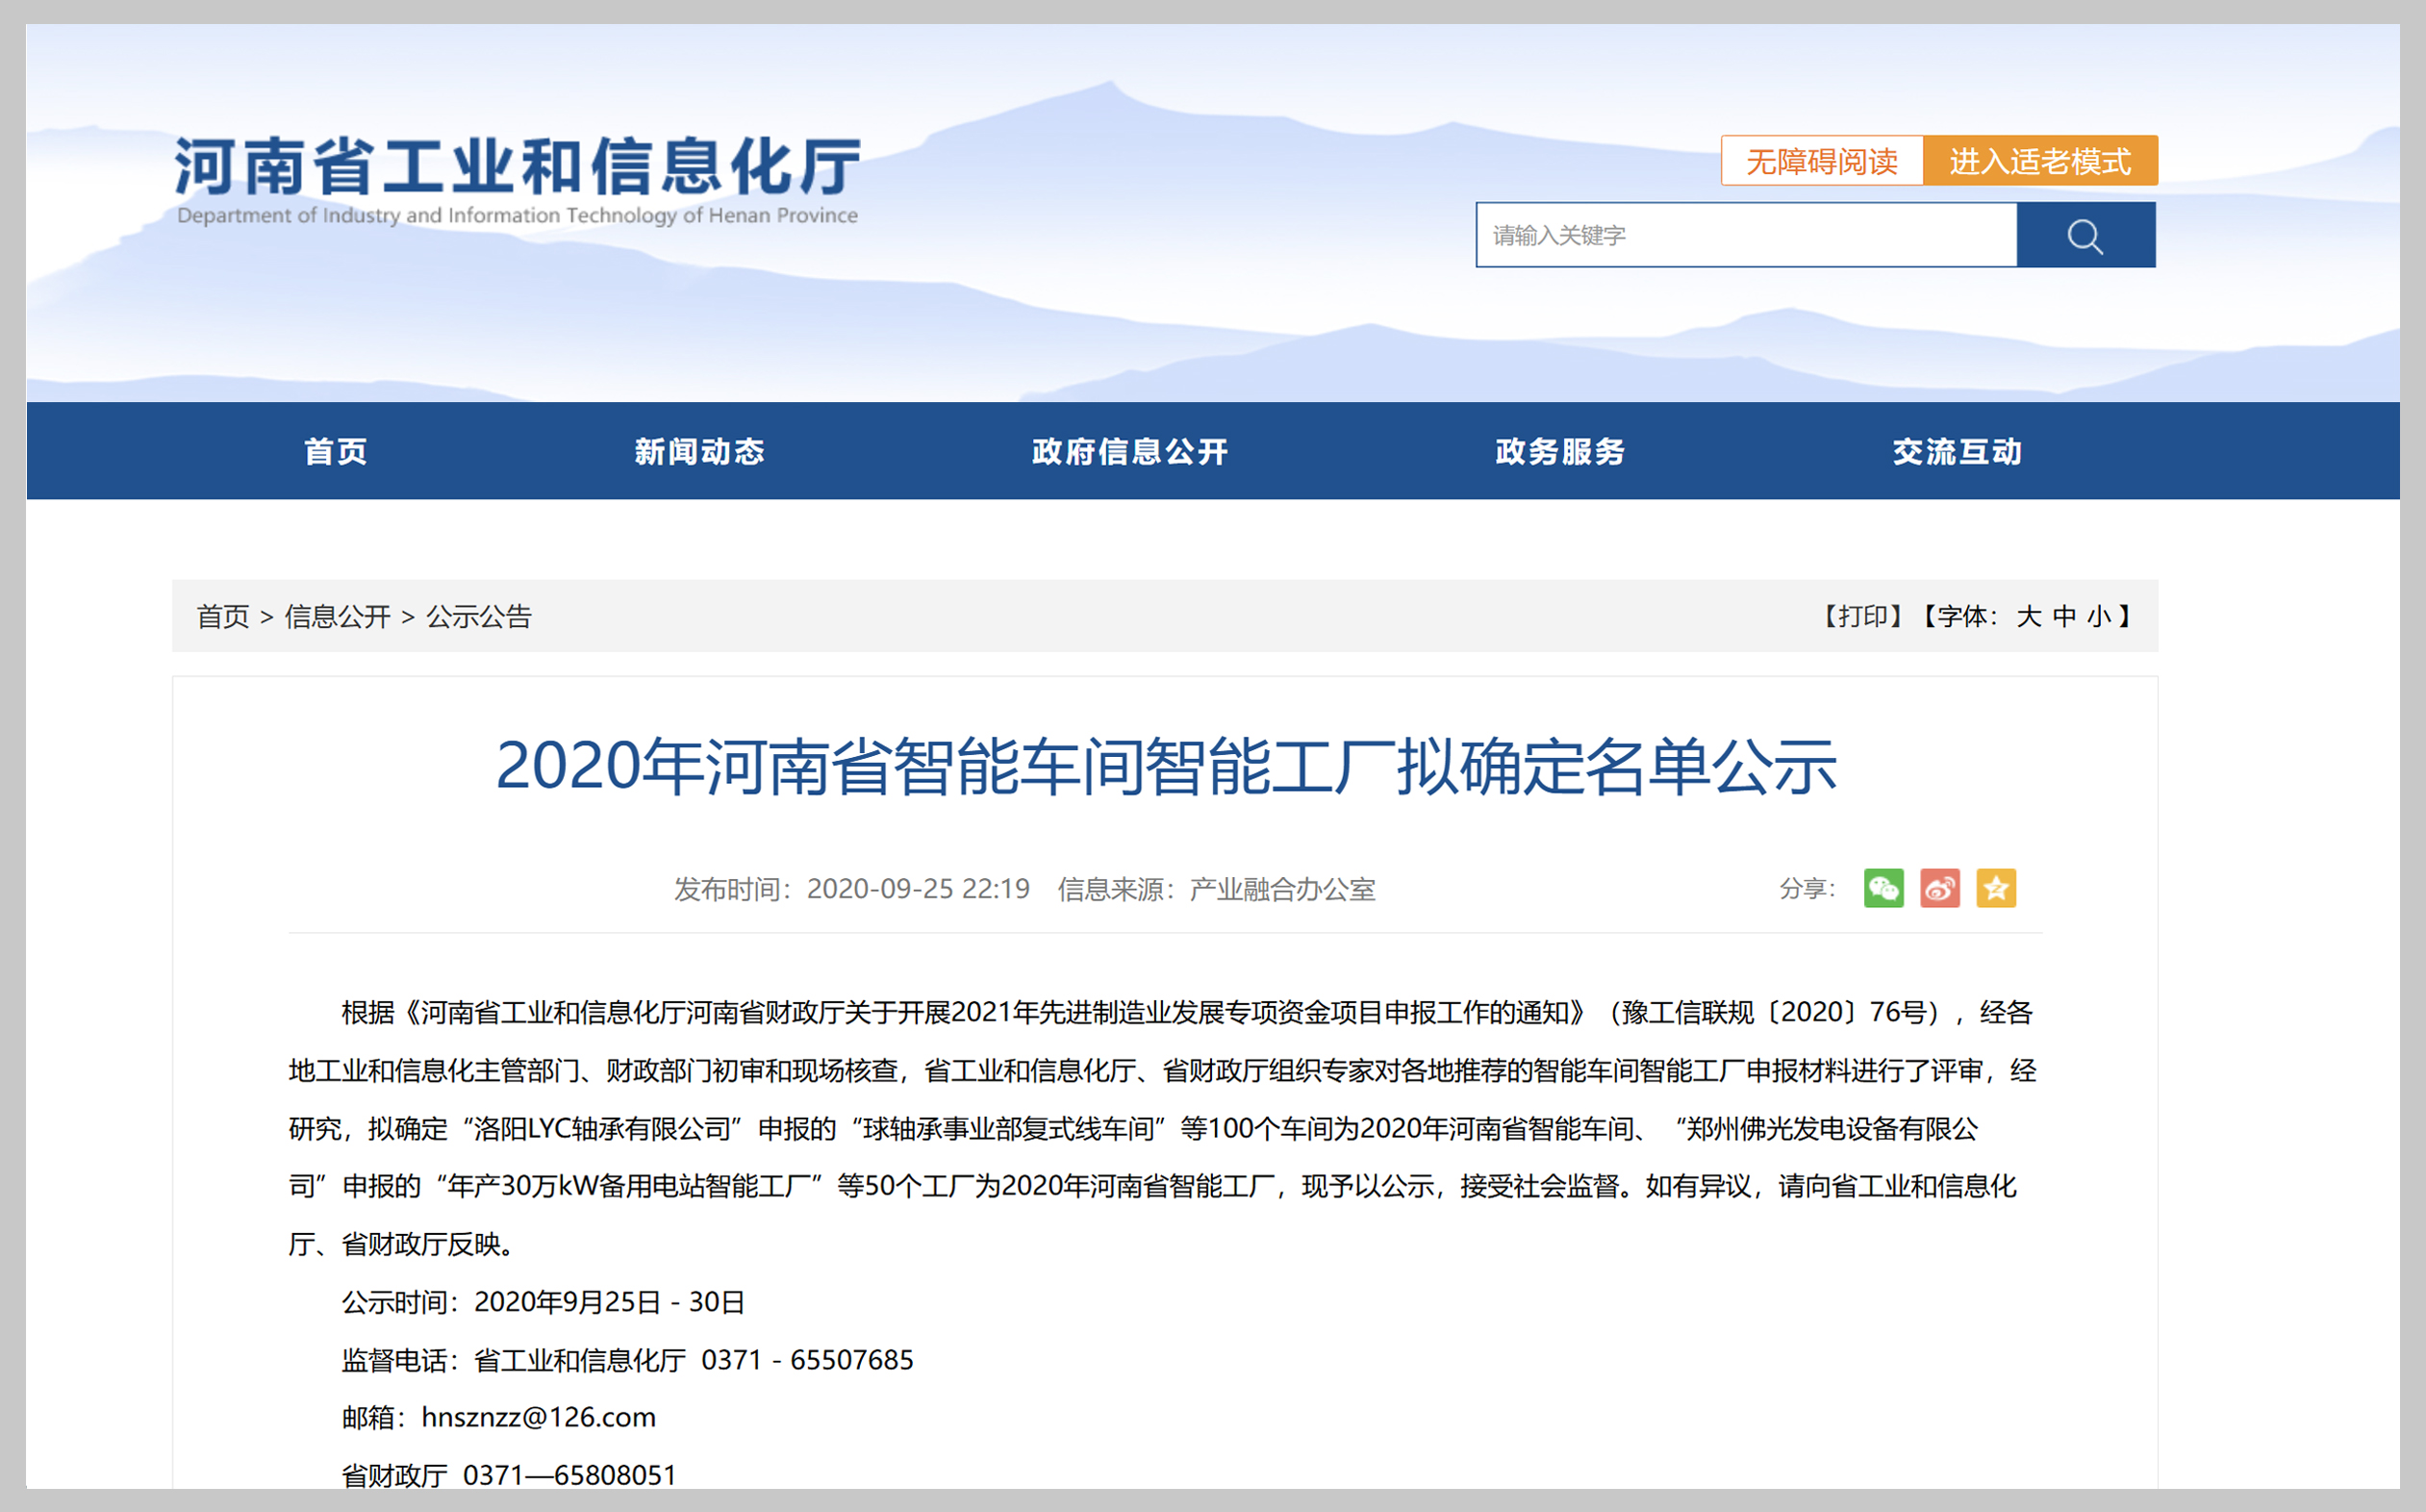The width and height of the screenshot is (2426, 1512).
Task: Click the search magnifier icon button
Action: (x=2085, y=236)
